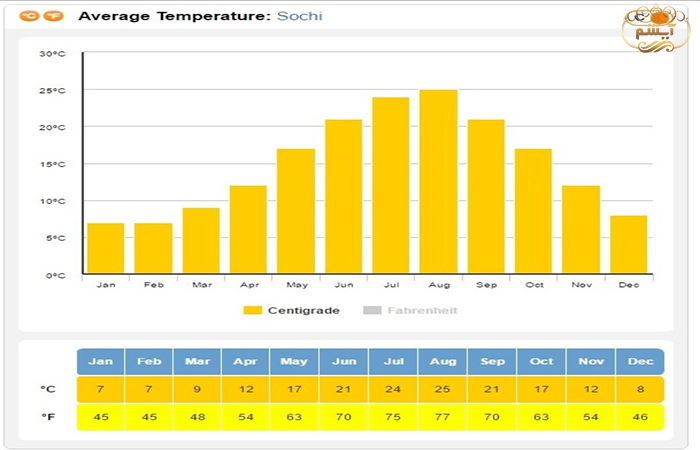Click the gray Fahrenheit legend swatch
Viewport: 700px width, 450px height.
click(x=373, y=310)
